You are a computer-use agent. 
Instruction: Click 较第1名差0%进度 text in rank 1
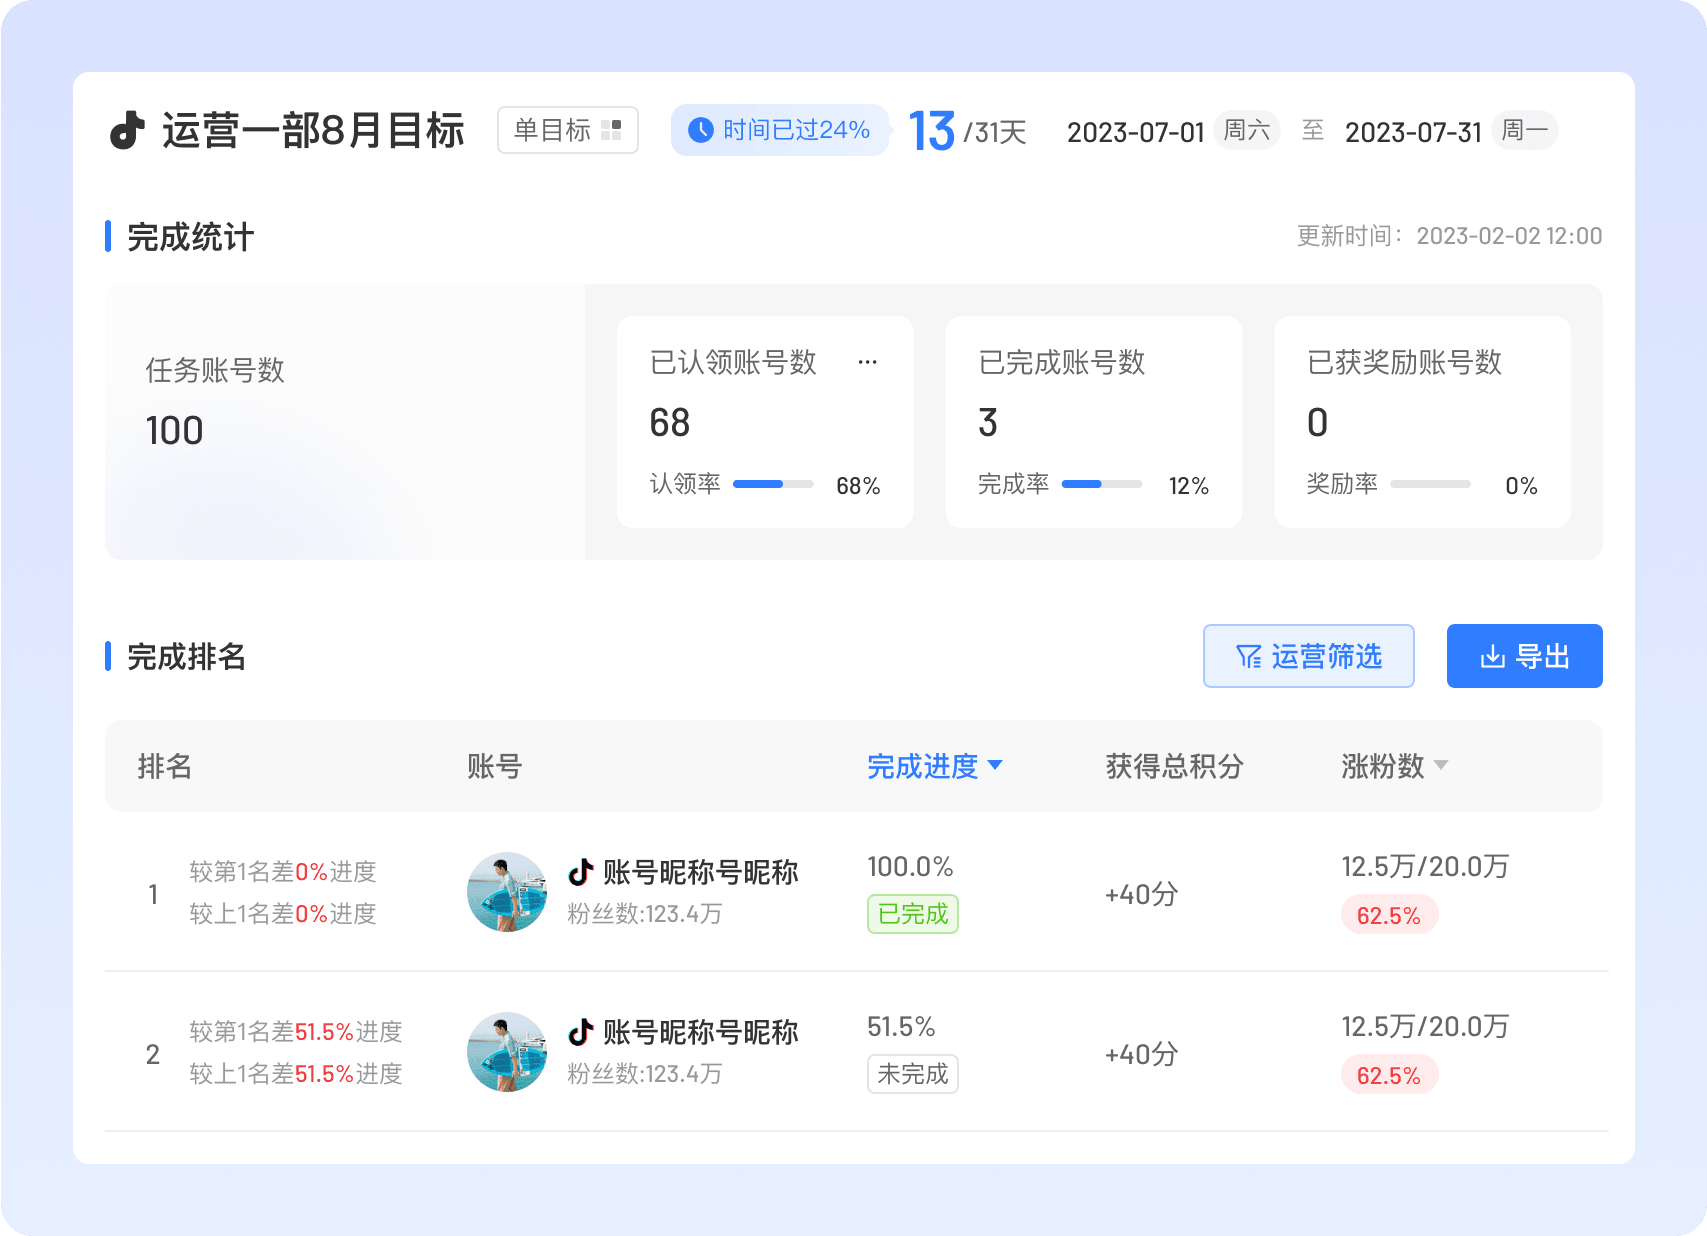click(x=283, y=872)
